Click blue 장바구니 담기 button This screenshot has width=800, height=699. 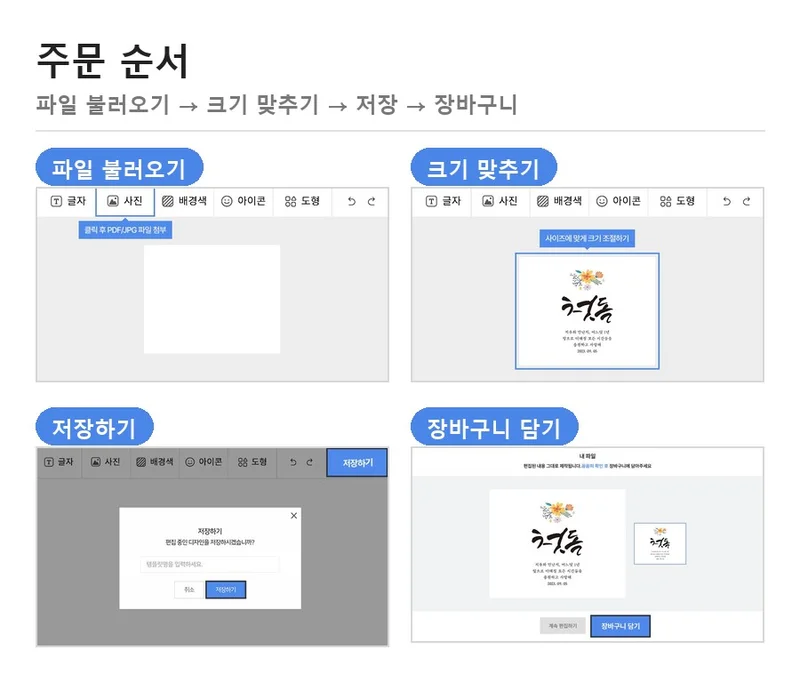coord(620,626)
